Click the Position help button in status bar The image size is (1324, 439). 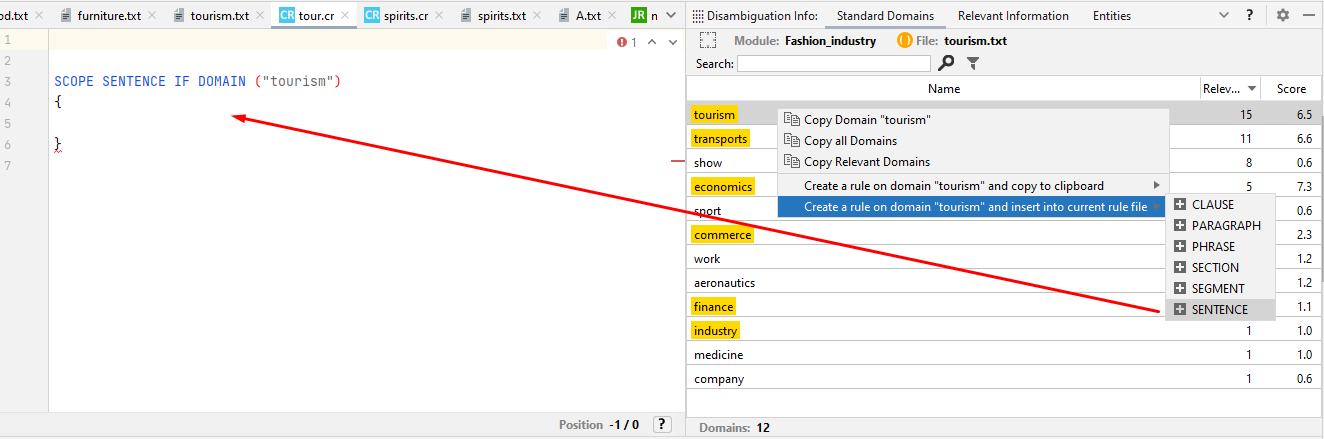[x=662, y=425]
